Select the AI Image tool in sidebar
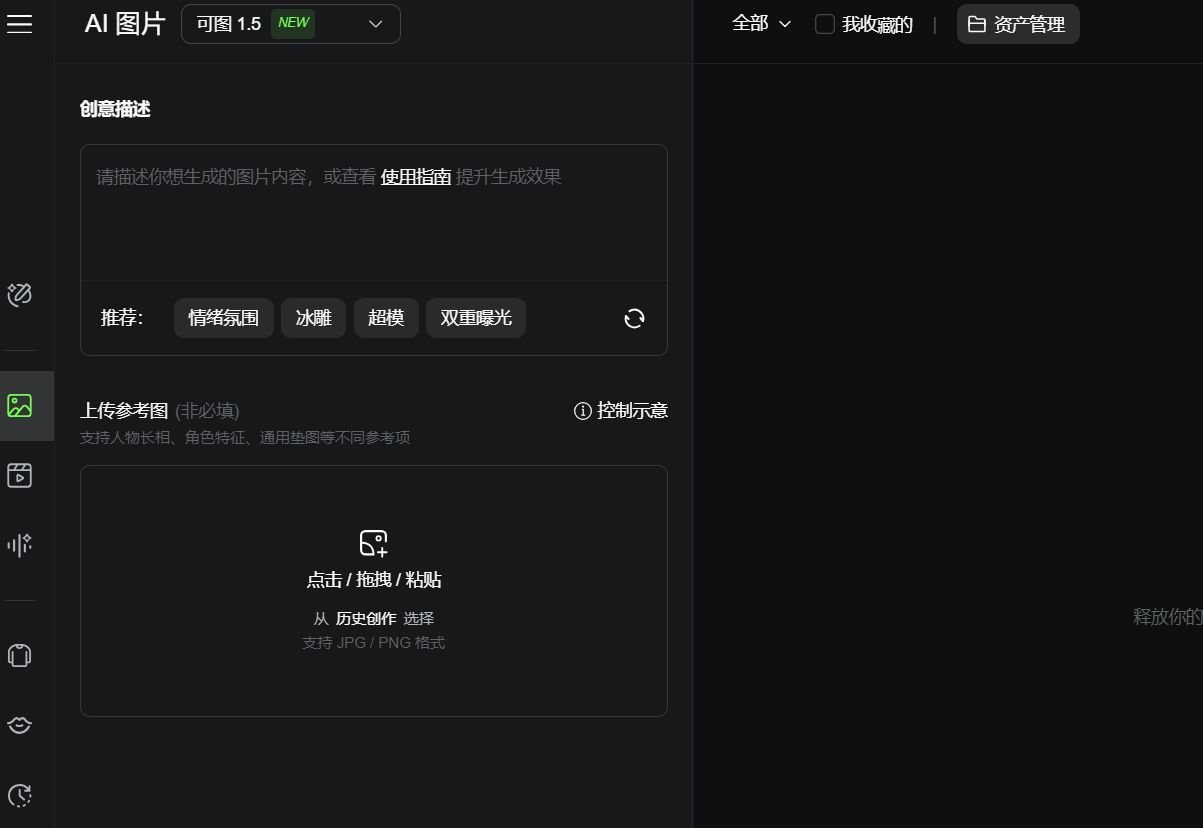1203x828 pixels. tap(20, 405)
